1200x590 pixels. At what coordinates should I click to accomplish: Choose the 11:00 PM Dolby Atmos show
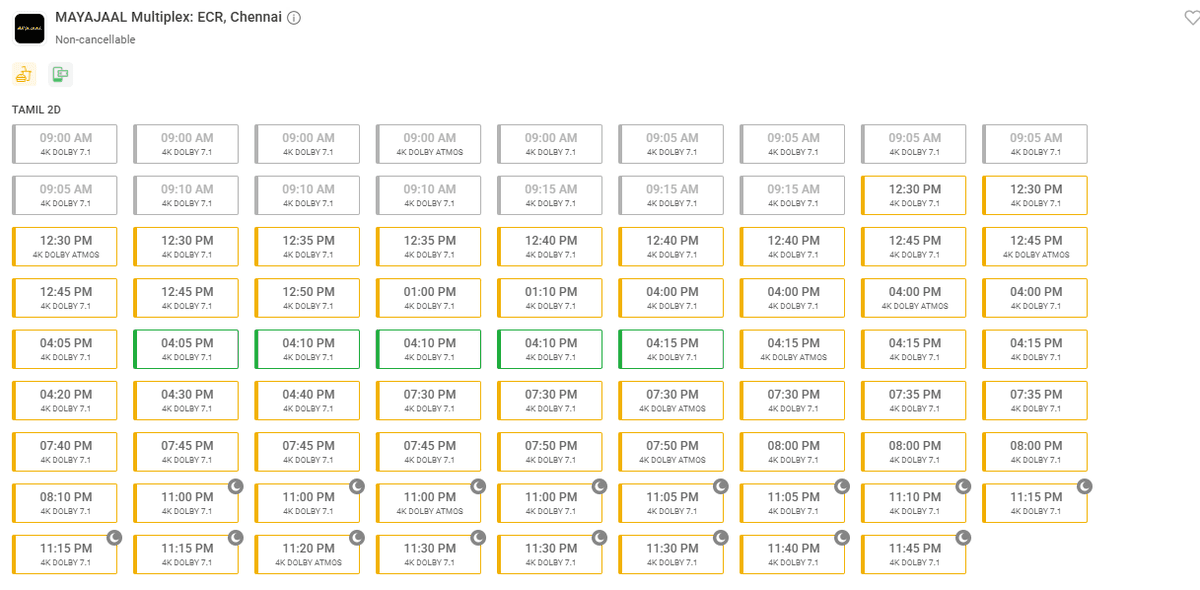tap(429, 503)
